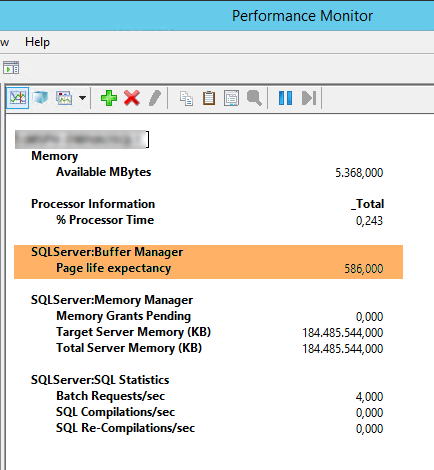Viewport: 434px width, 470px height.
Task: Click the Update Data step-forward icon
Action: pos(309,98)
